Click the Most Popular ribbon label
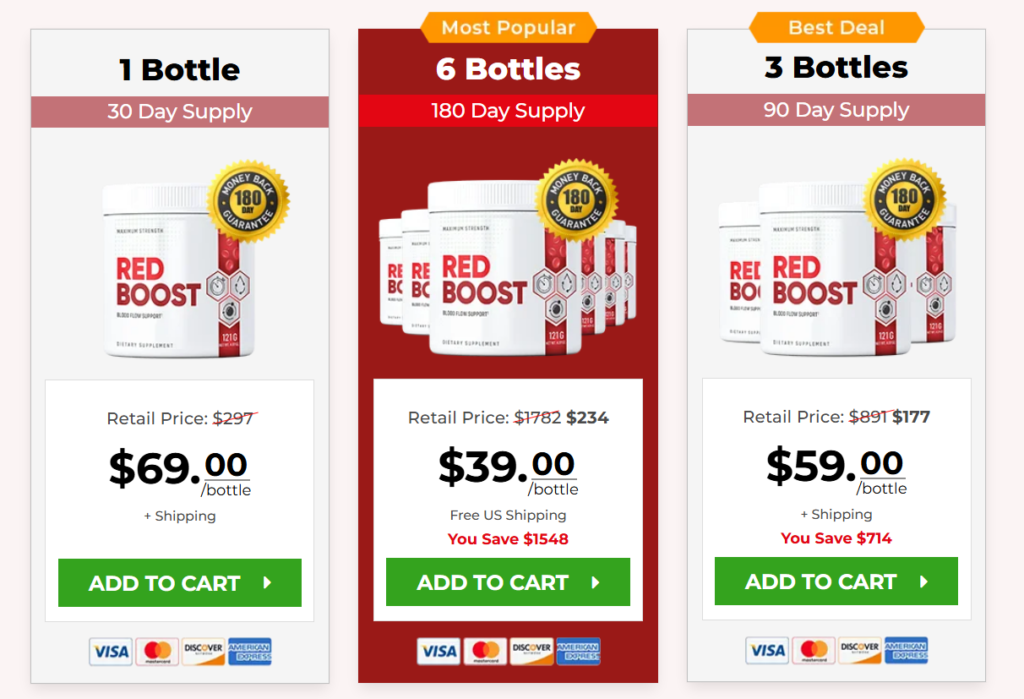 (x=508, y=27)
